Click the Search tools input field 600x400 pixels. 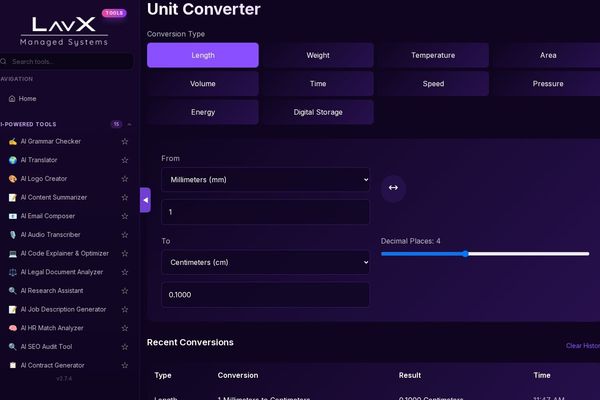67,61
